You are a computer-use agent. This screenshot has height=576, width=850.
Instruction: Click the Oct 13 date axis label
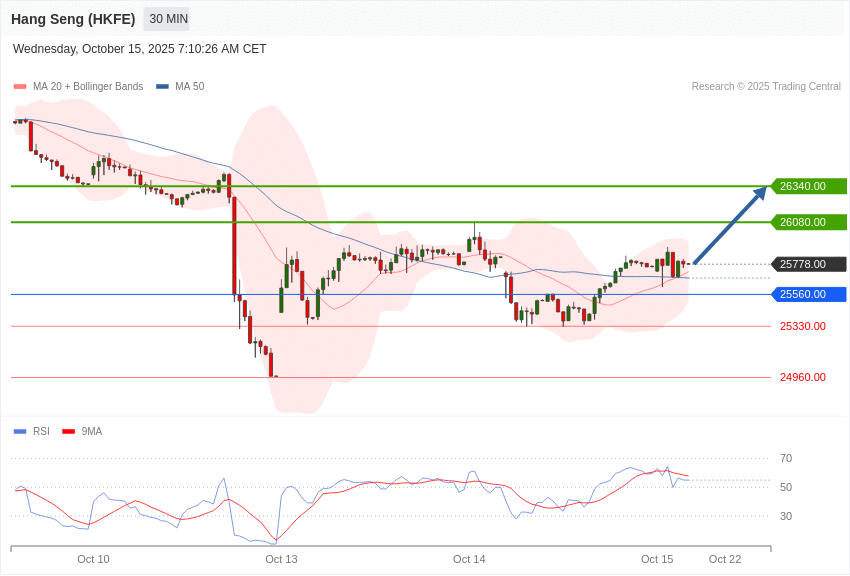pos(281,559)
